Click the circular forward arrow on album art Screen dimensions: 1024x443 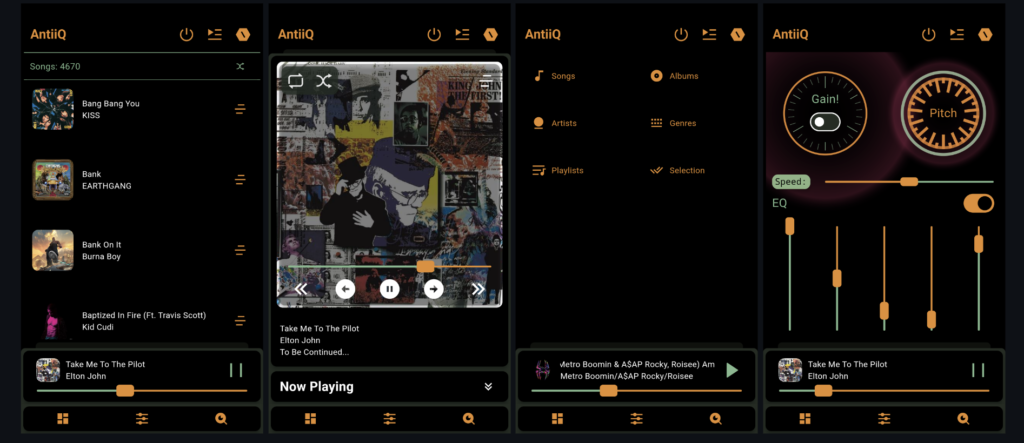coord(434,289)
